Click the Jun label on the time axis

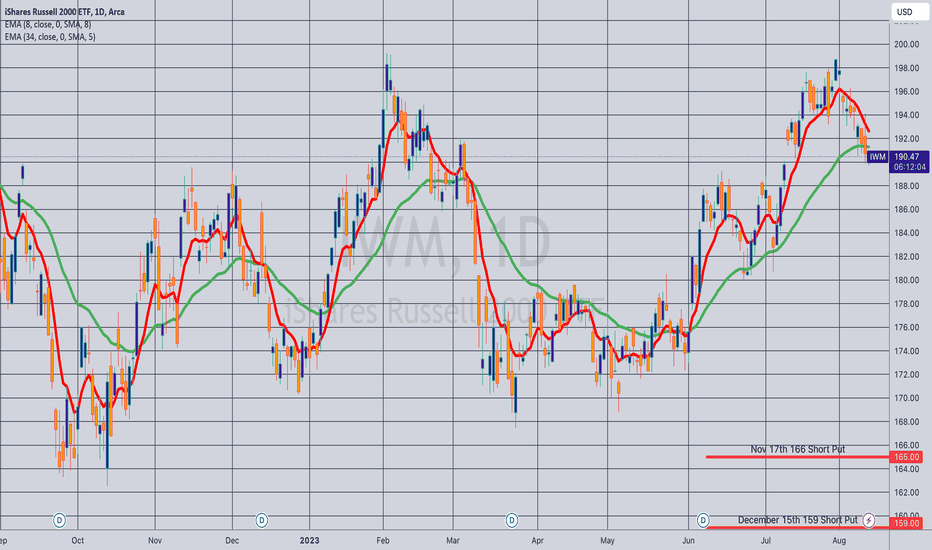pyautogui.click(x=688, y=540)
